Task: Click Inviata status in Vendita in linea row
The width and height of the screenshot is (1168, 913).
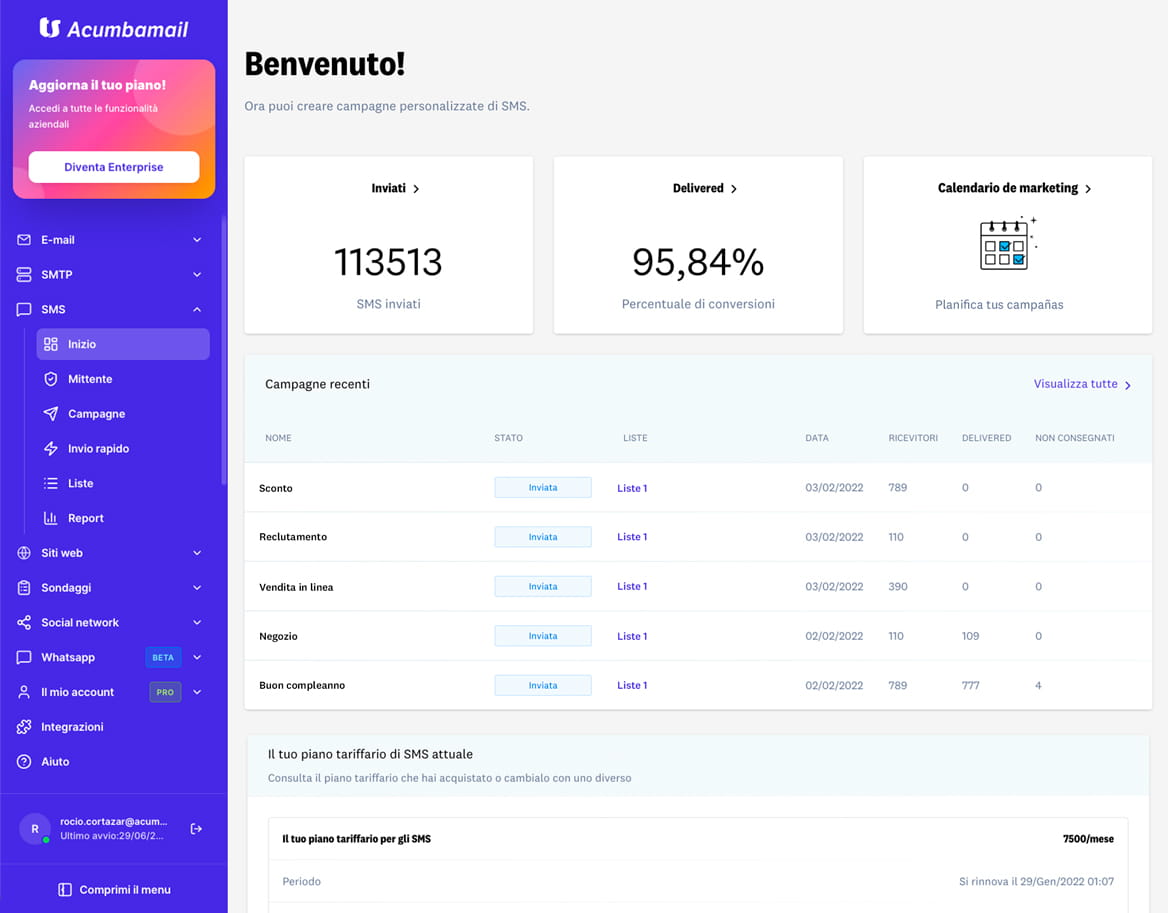Action: click(x=543, y=587)
